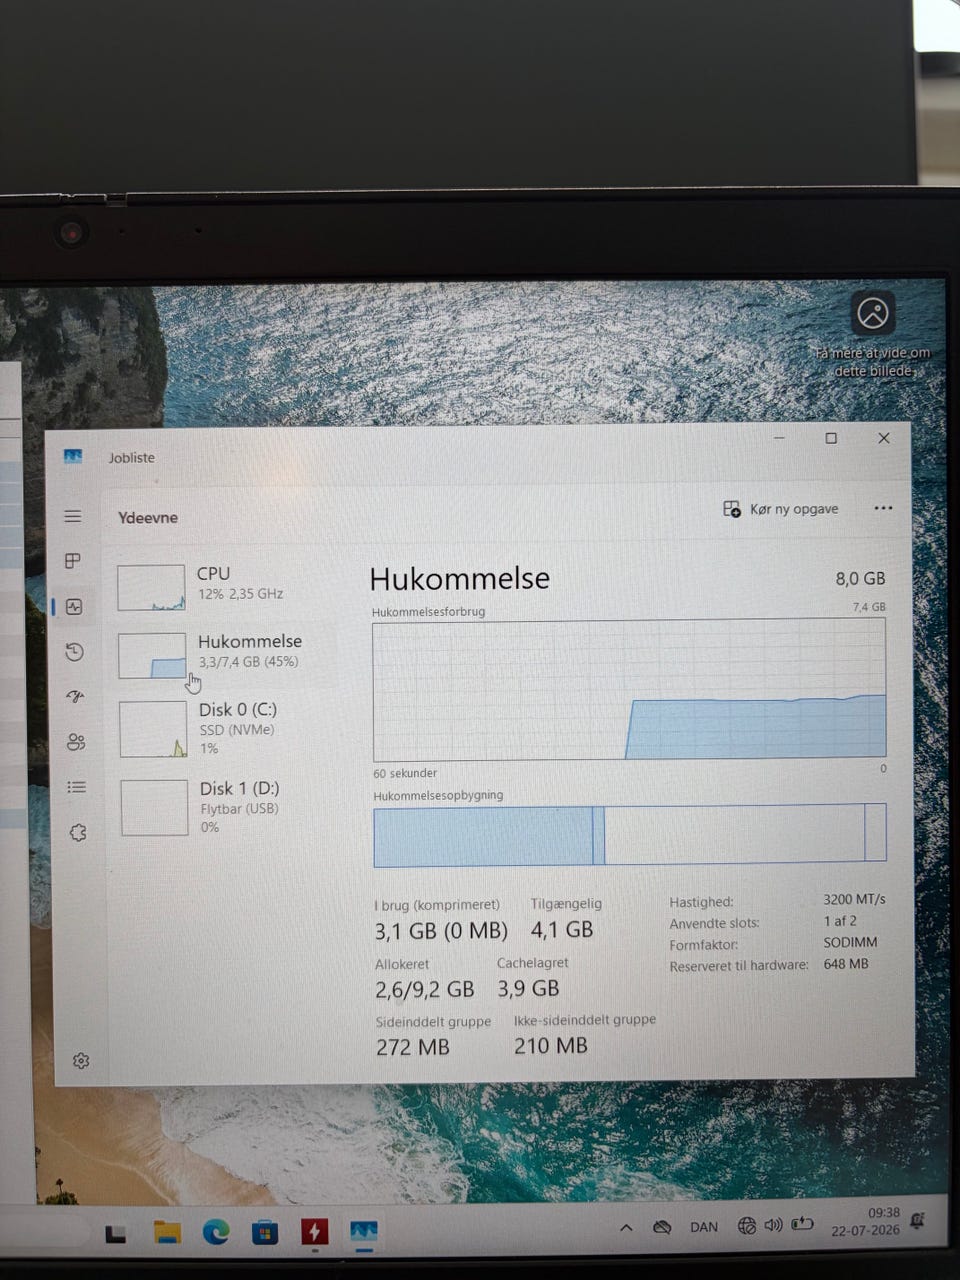Viewport: 960px width, 1280px height.
Task: Expand hidden tray icons chevron
Action: (x=626, y=1227)
